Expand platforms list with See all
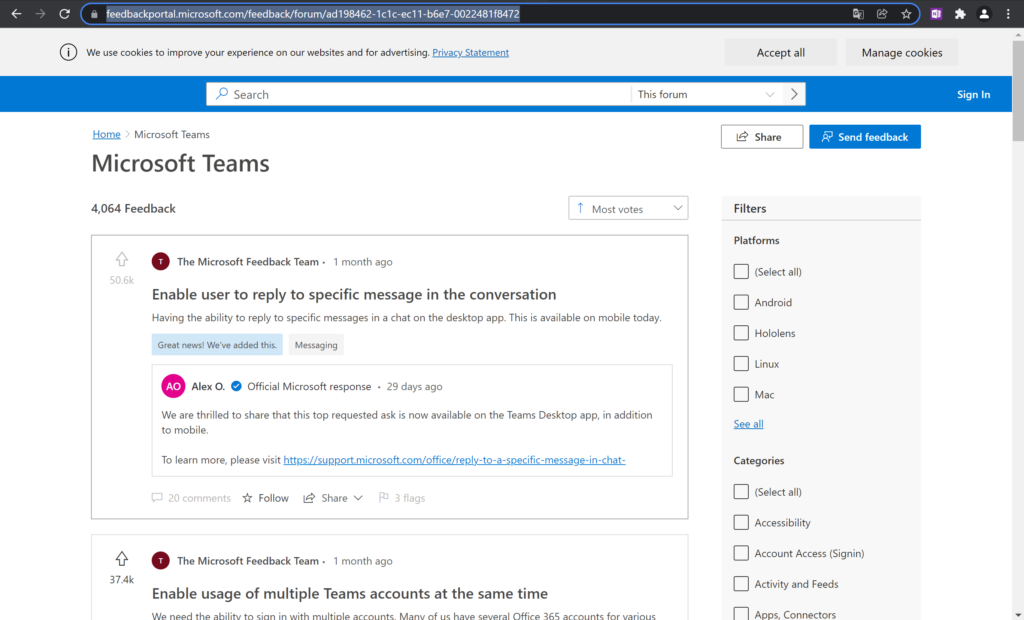 748,424
